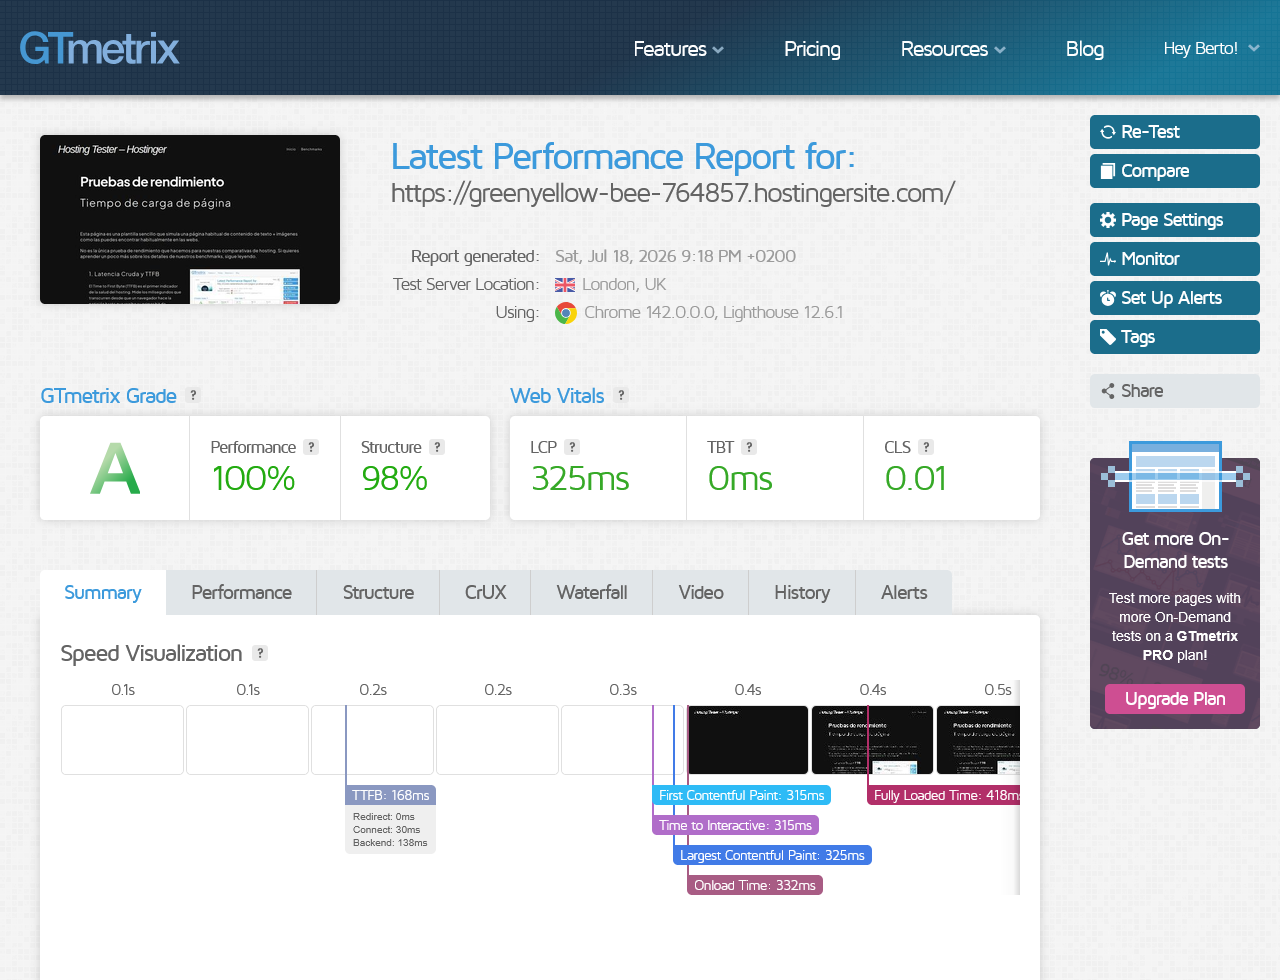The image size is (1280, 980).
Task: Expand the Resources dropdown menu
Action: (953, 49)
